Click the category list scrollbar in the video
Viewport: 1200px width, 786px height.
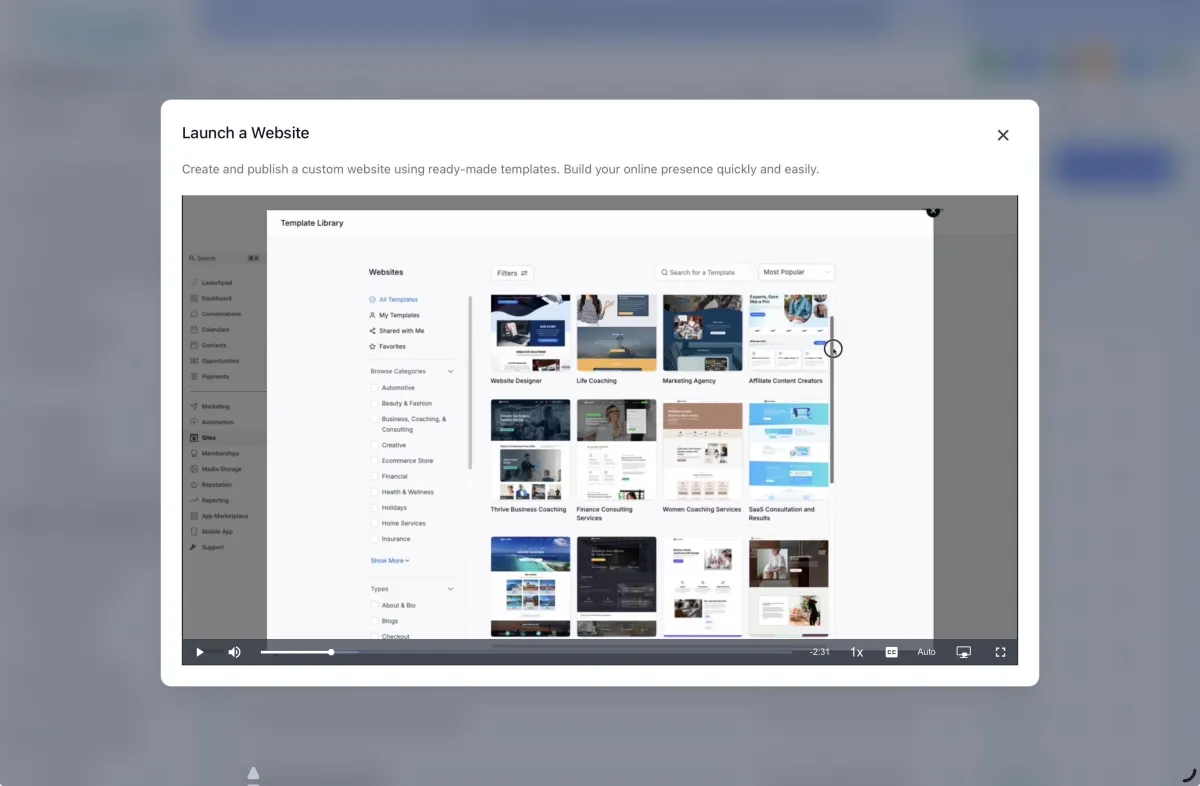pos(469,382)
